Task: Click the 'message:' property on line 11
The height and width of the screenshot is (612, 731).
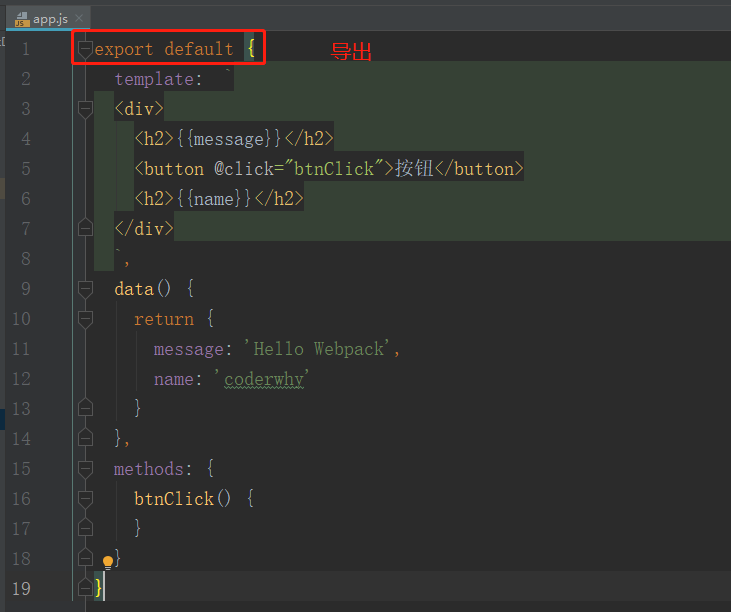Action: pos(193,350)
